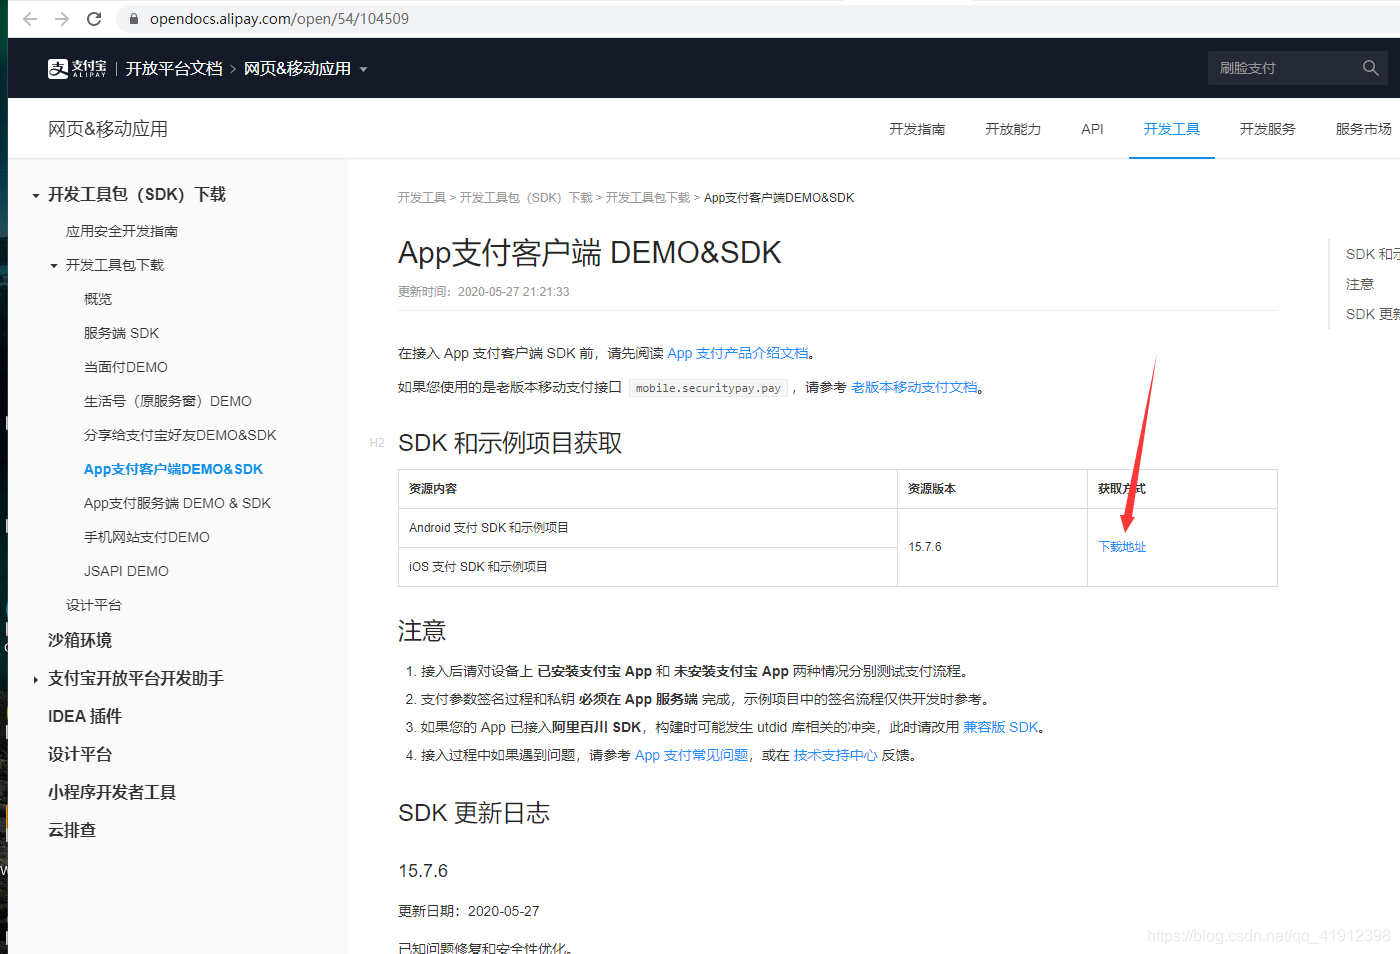
Task: Click the 下载地址 download link
Action: (x=1122, y=547)
